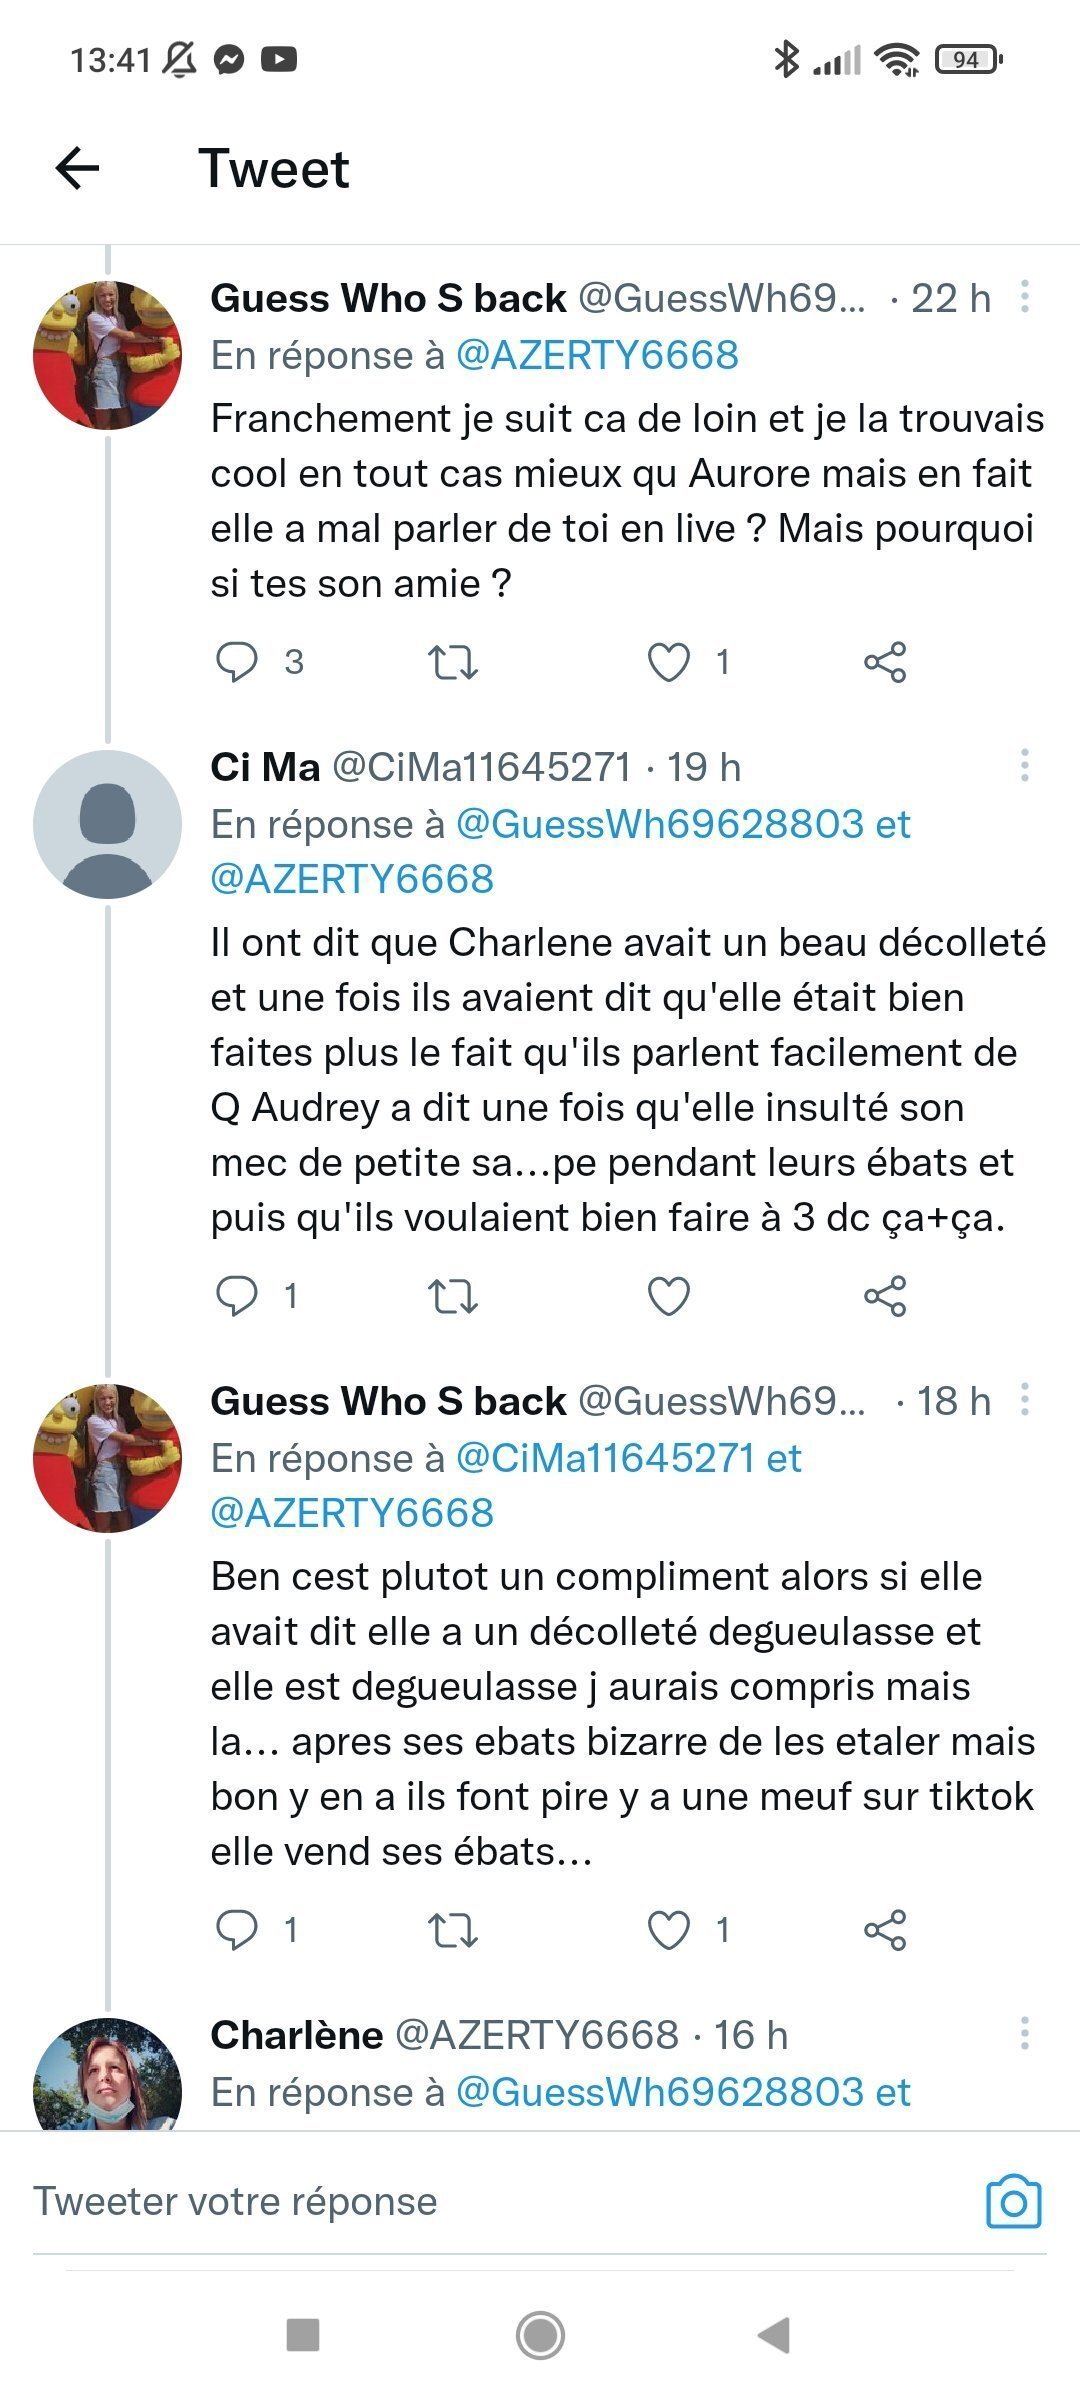Image resolution: width=1080 pixels, height=2400 pixels.
Task: Open three-dot menu on Charlène's tweet
Action: [x=1025, y=2033]
